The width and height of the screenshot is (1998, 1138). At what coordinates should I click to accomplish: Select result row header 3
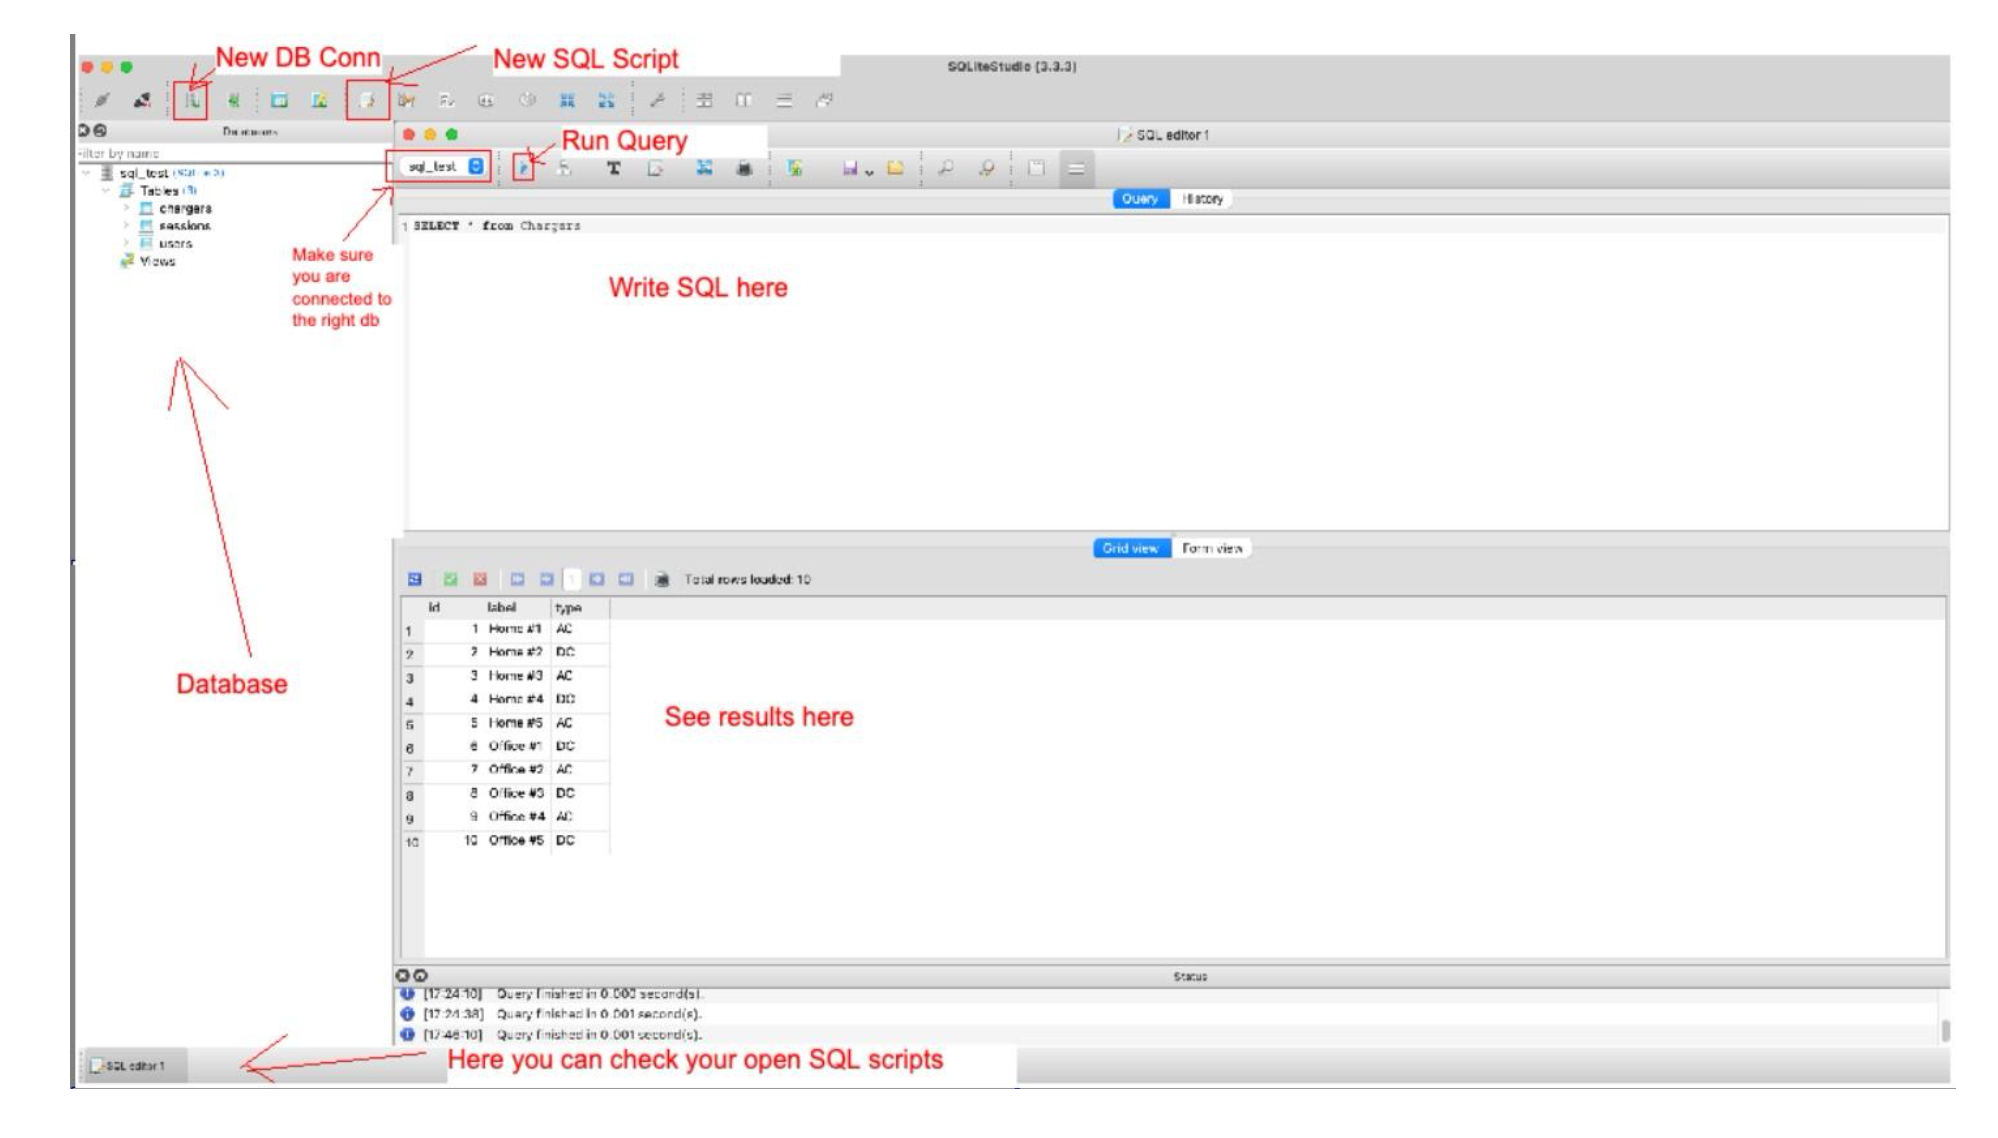click(x=411, y=678)
